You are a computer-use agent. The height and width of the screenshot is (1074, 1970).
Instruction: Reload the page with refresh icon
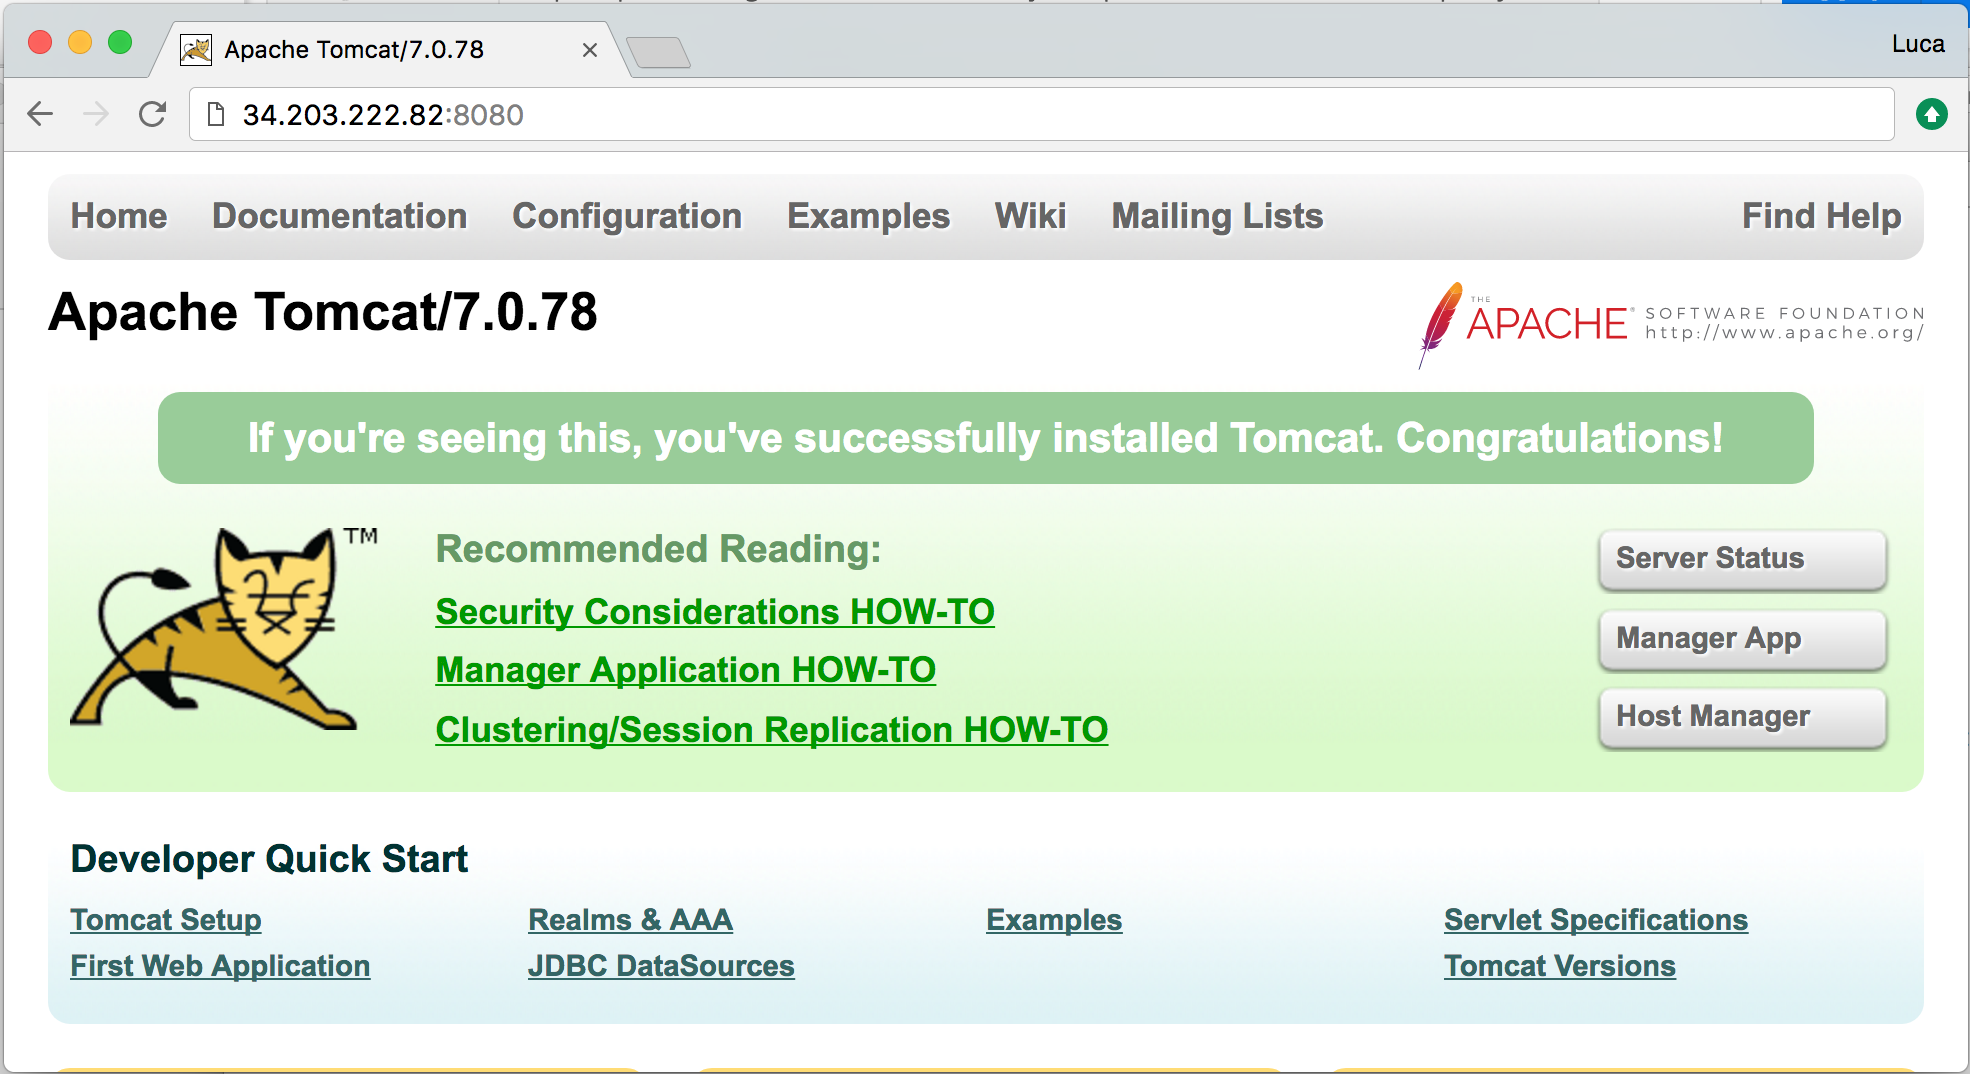click(152, 113)
